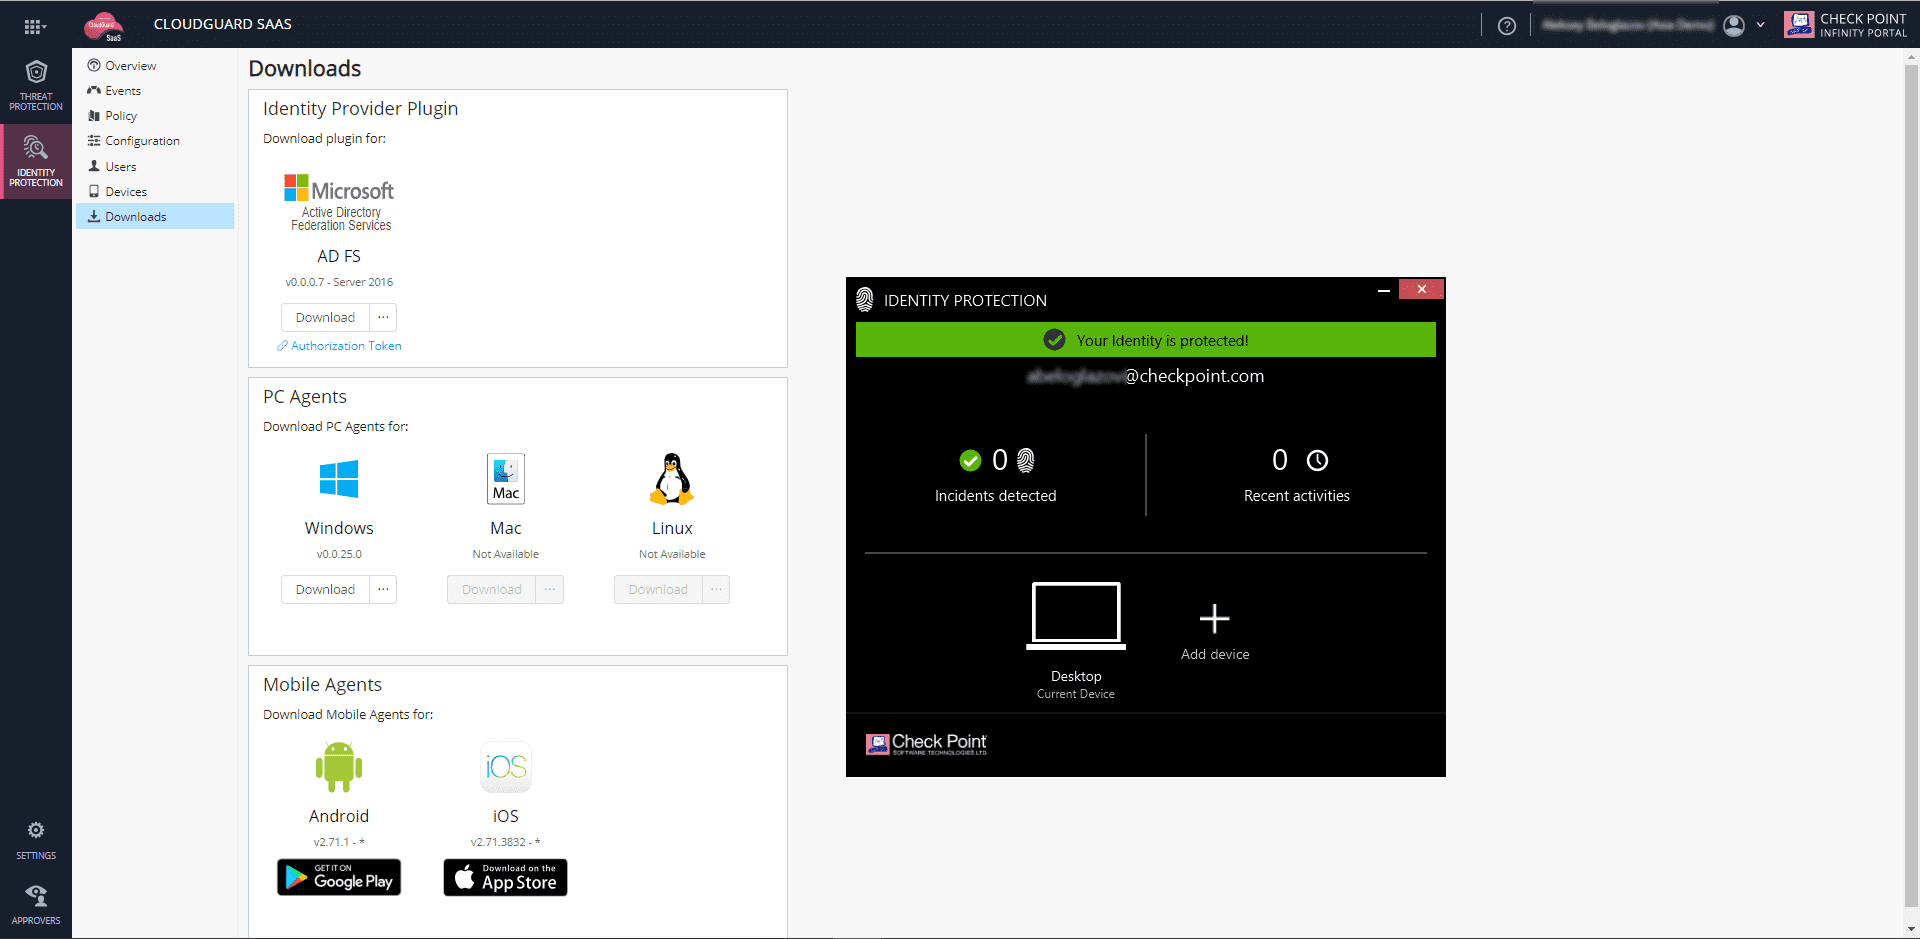Open the help question mark icon
The height and width of the screenshot is (939, 1920).
pyautogui.click(x=1507, y=26)
